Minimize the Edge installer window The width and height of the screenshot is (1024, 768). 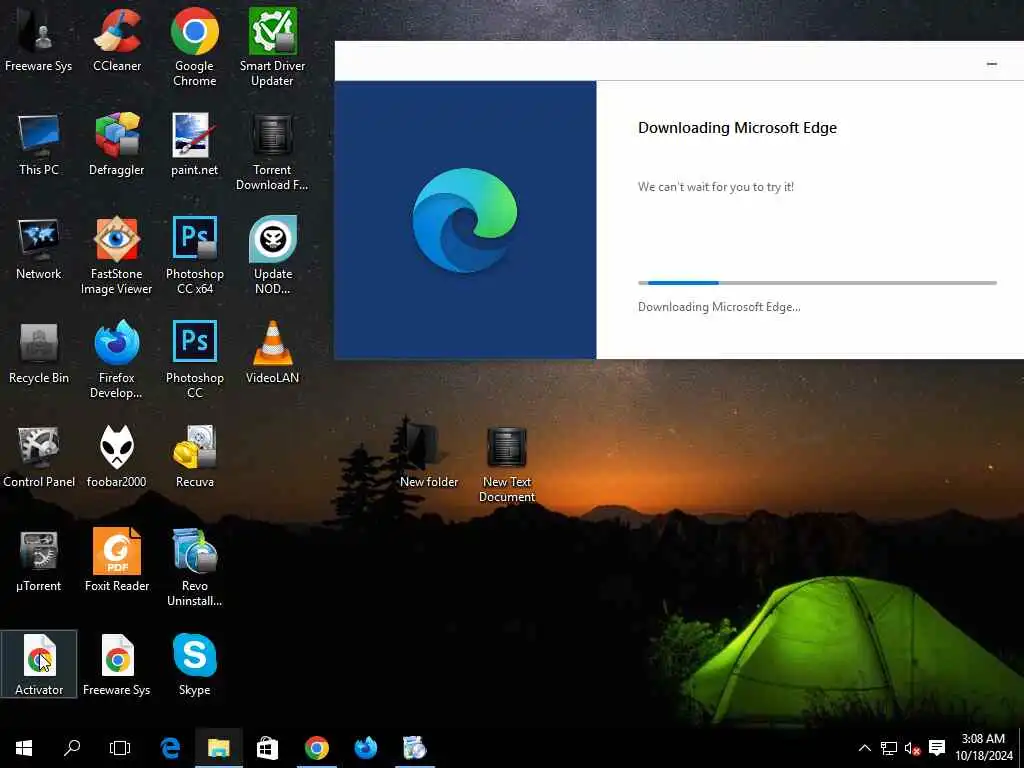(991, 63)
